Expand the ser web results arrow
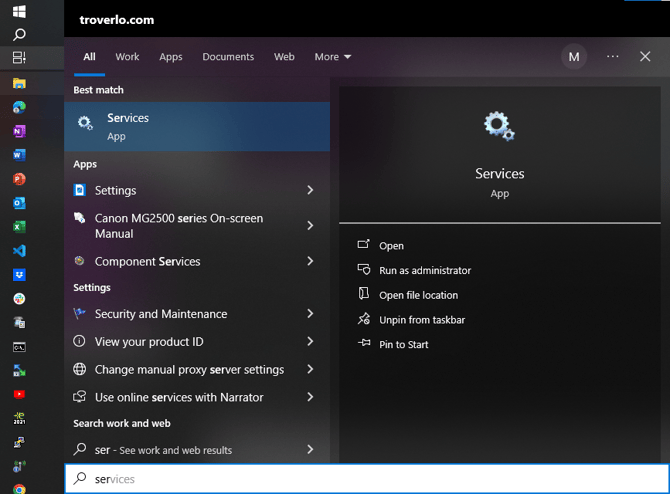Screen dimensions: 670x494 [x=310, y=450]
